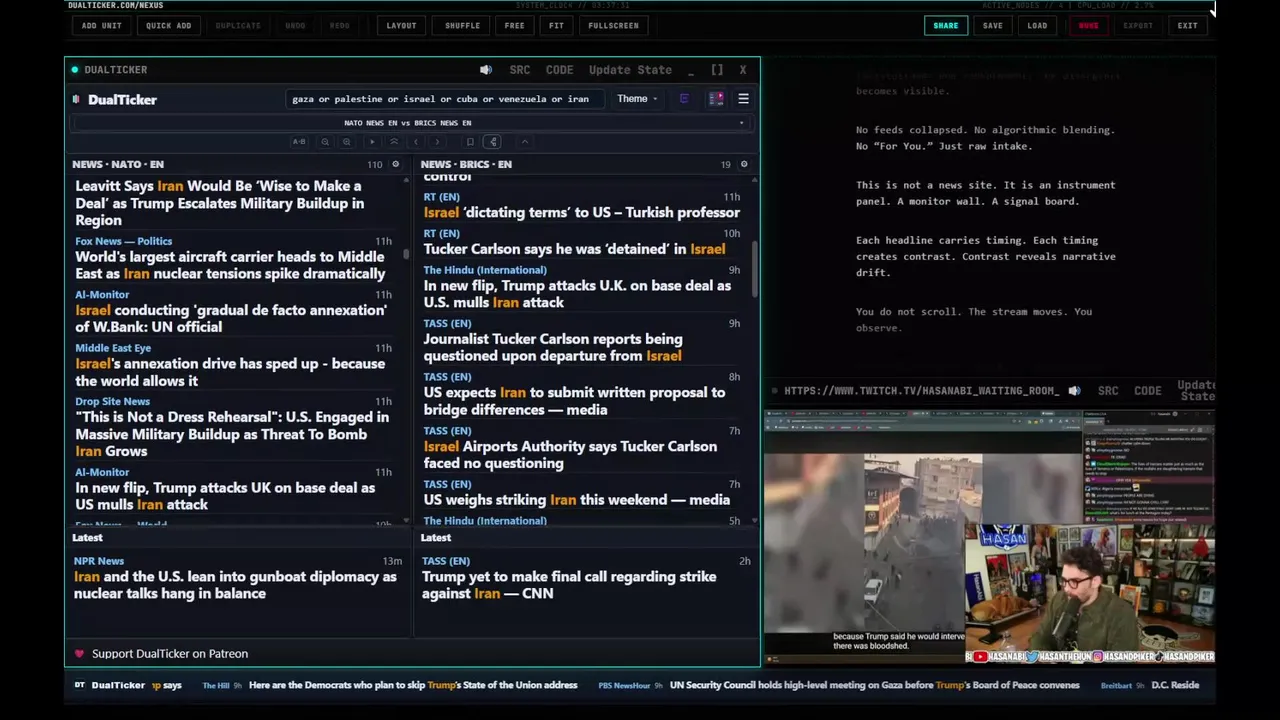Collapse toolbar with the caret-up icon
Image resolution: width=1280 pixels, height=720 pixels.
point(525,142)
